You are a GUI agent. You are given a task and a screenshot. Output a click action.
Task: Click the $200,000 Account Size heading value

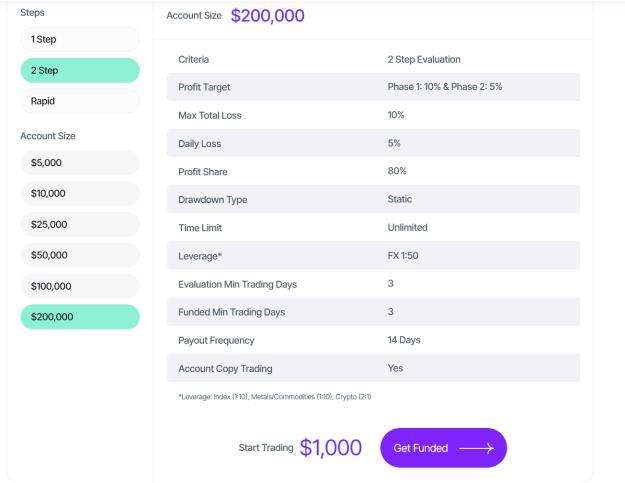267,16
